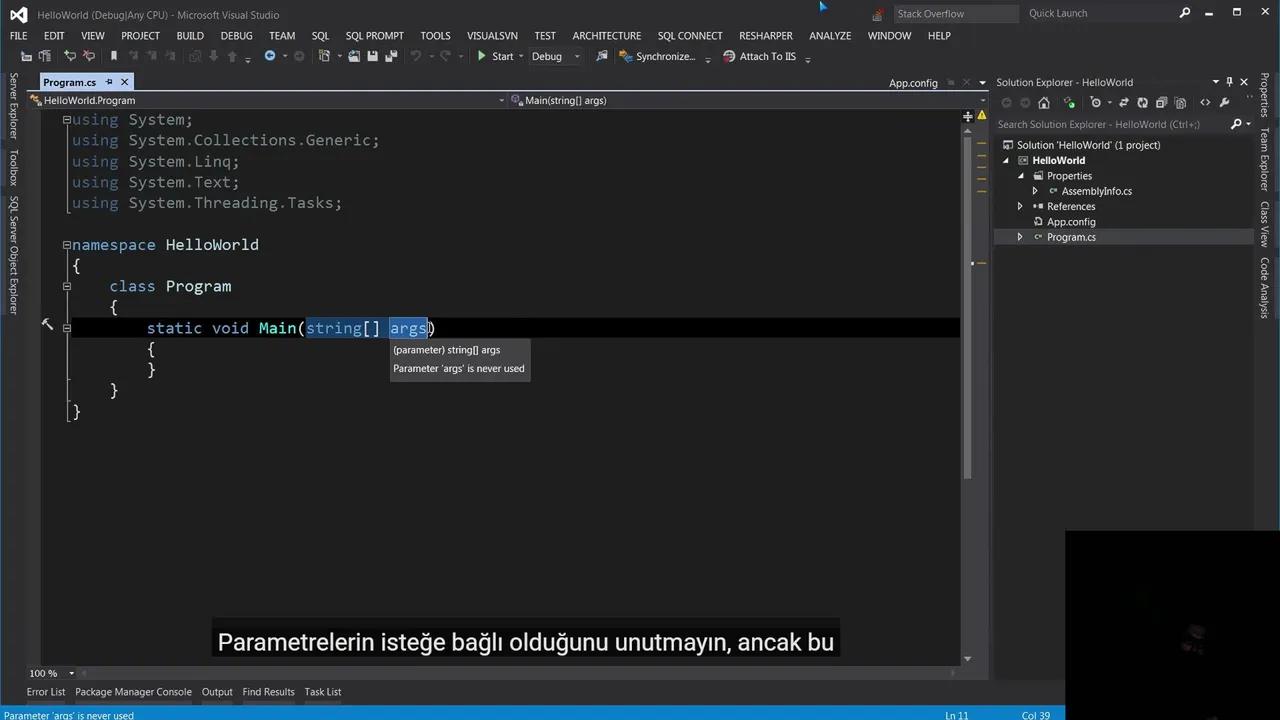1280x720 pixels.
Task: Click the New Project toolbar icon
Action: (x=324, y=56)
